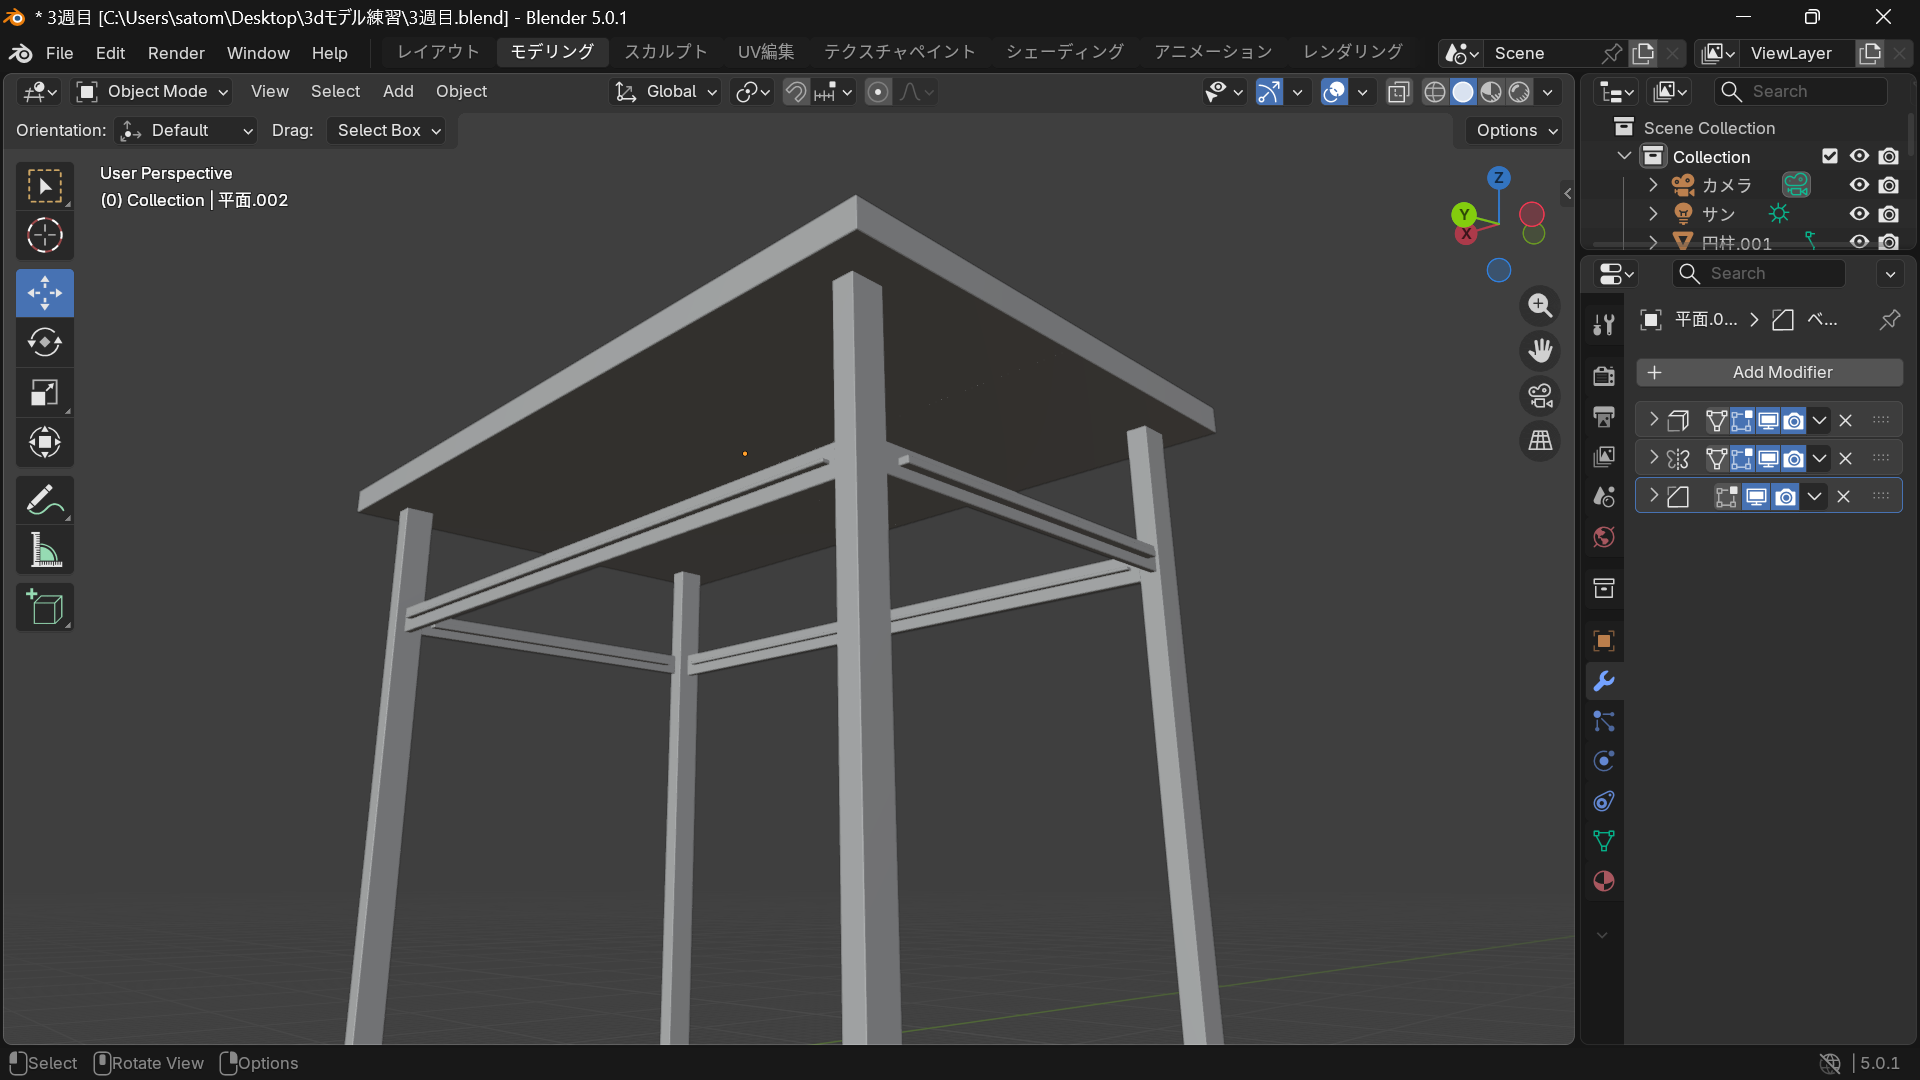Toggle camera view in viewport
Viewport: 1920px width, 1080px height.
point(1540,396)
